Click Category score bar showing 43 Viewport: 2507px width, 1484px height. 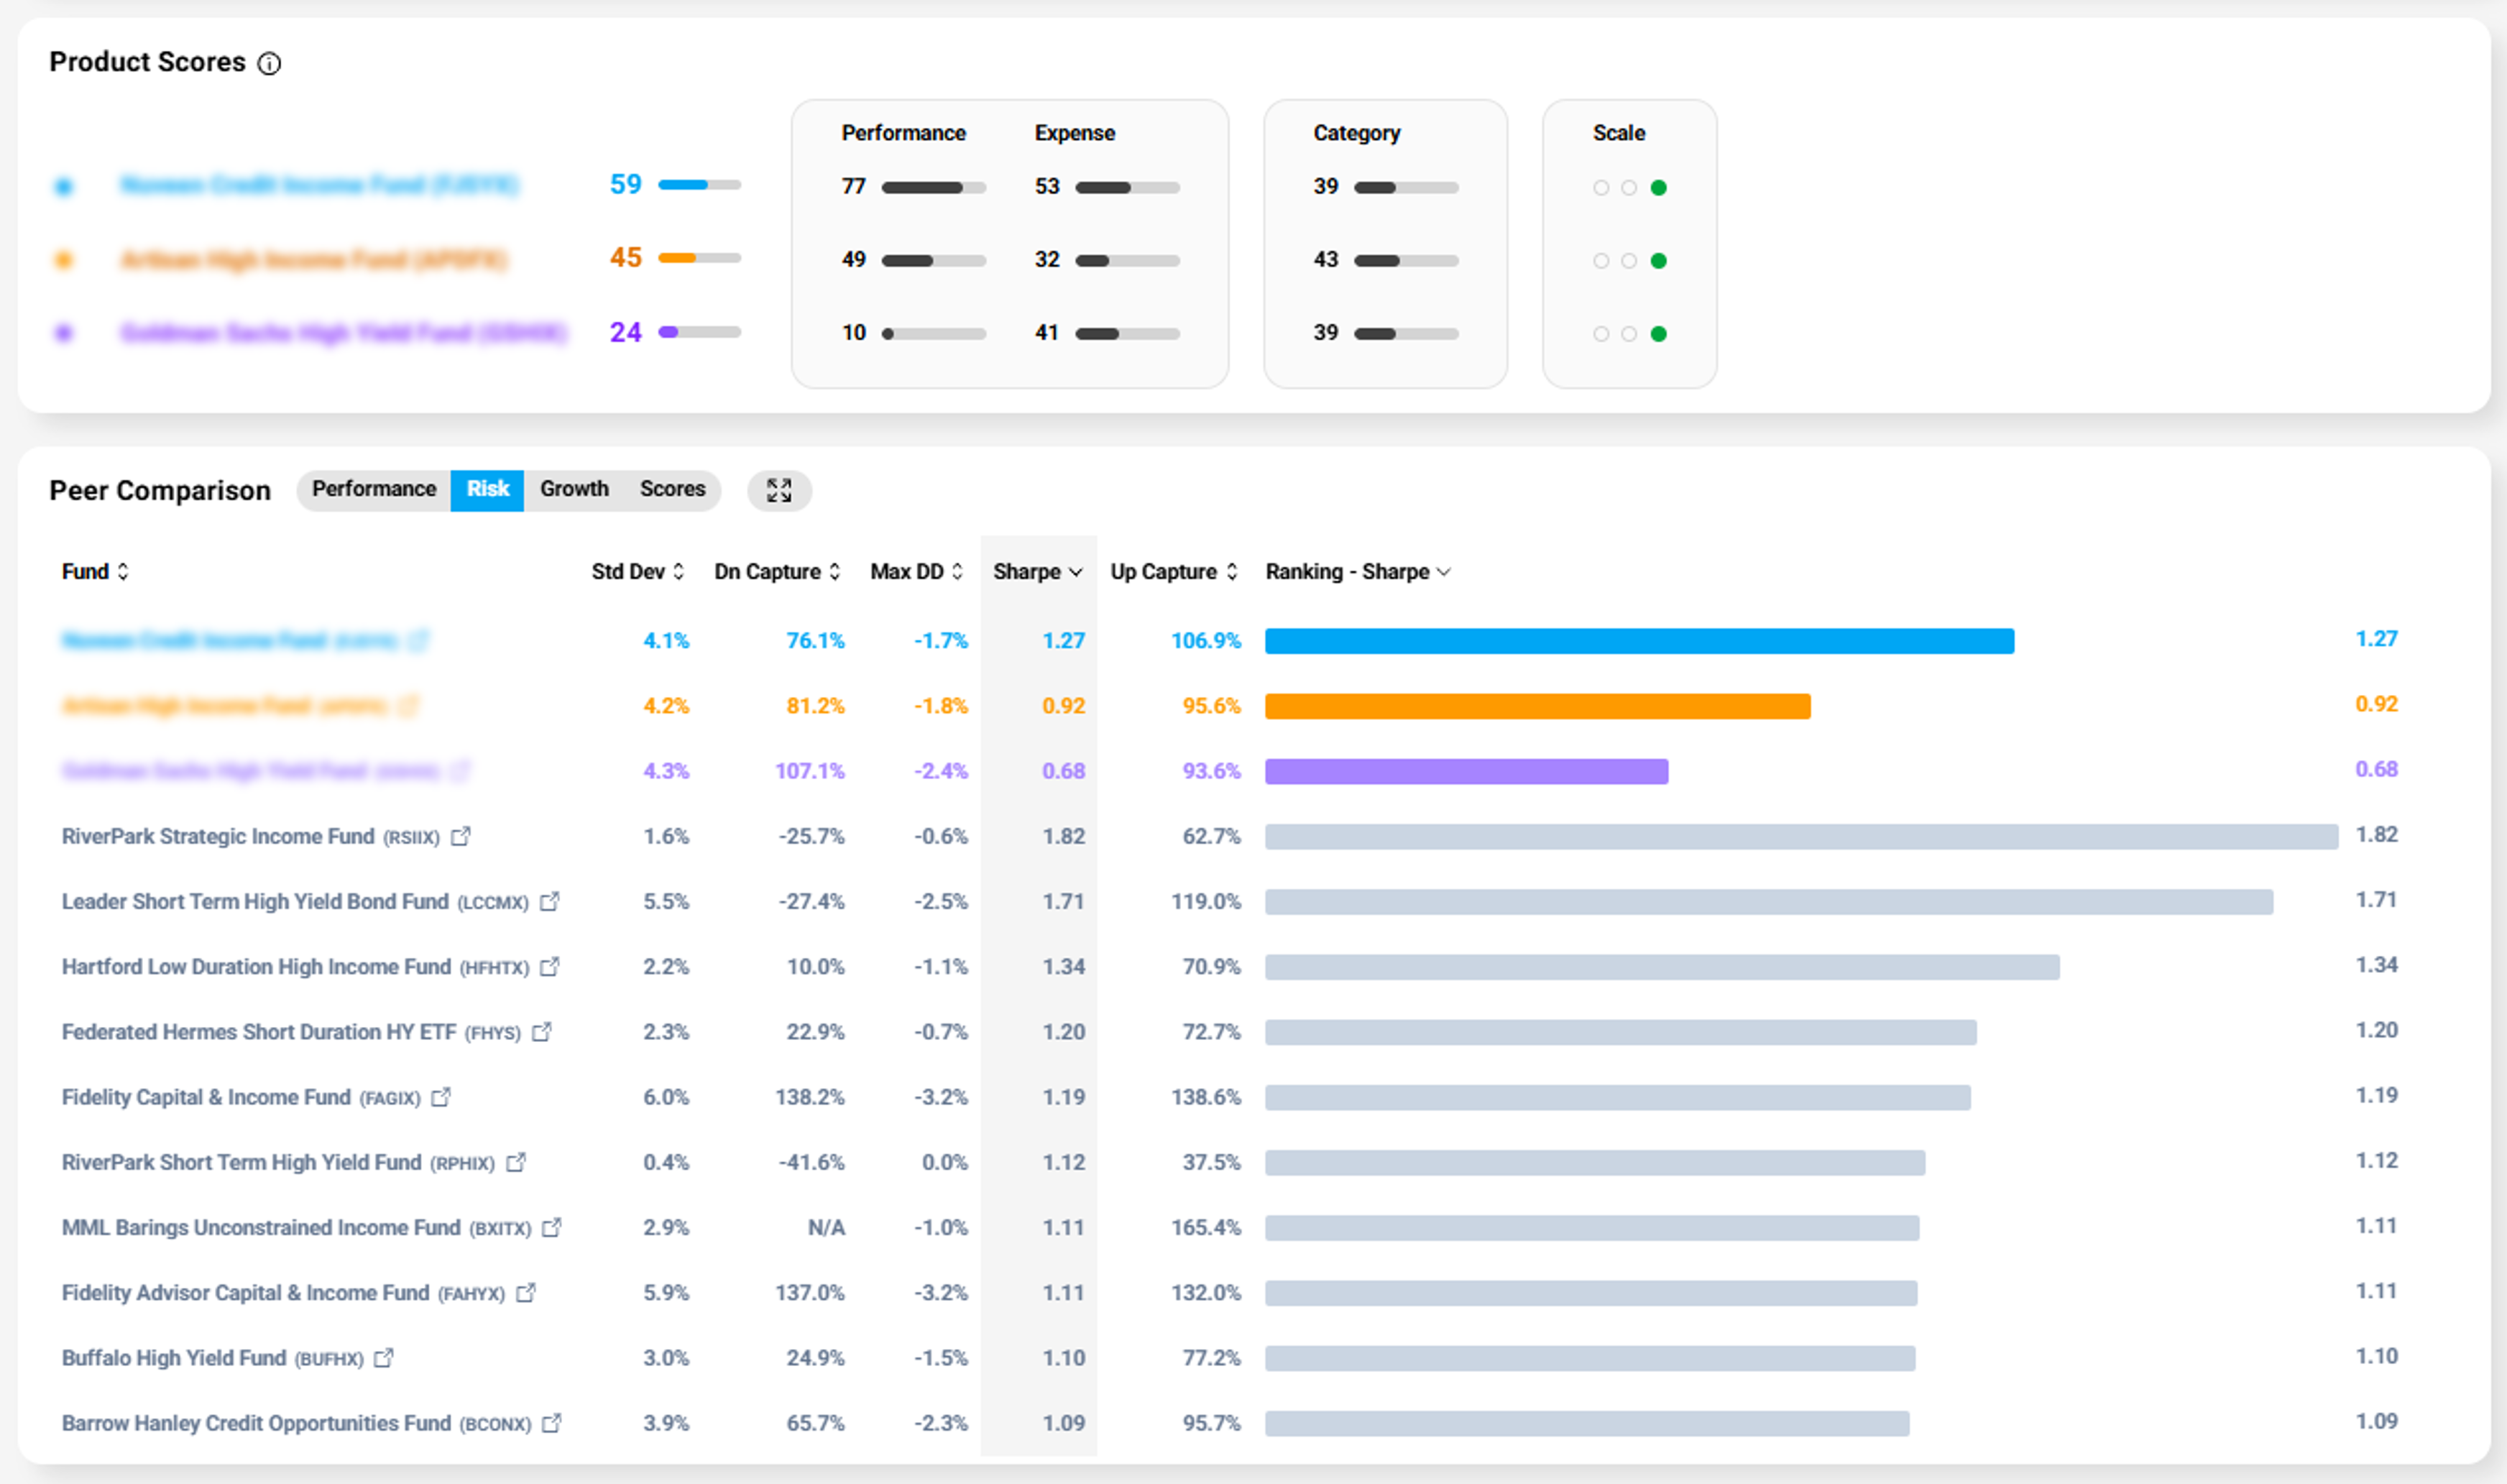point(1406,261)
